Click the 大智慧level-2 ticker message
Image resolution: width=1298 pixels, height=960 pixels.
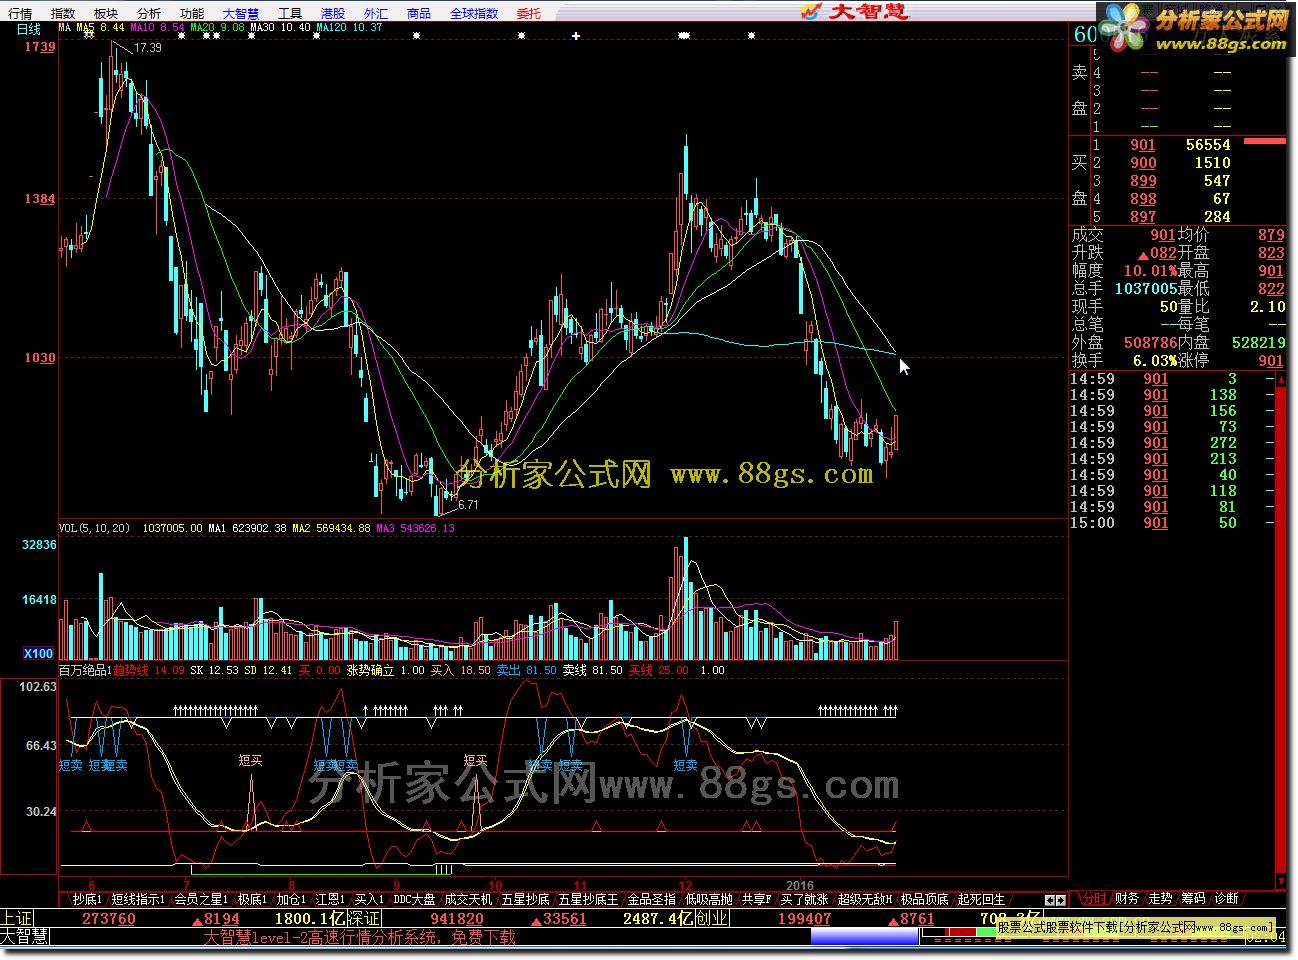359,938
